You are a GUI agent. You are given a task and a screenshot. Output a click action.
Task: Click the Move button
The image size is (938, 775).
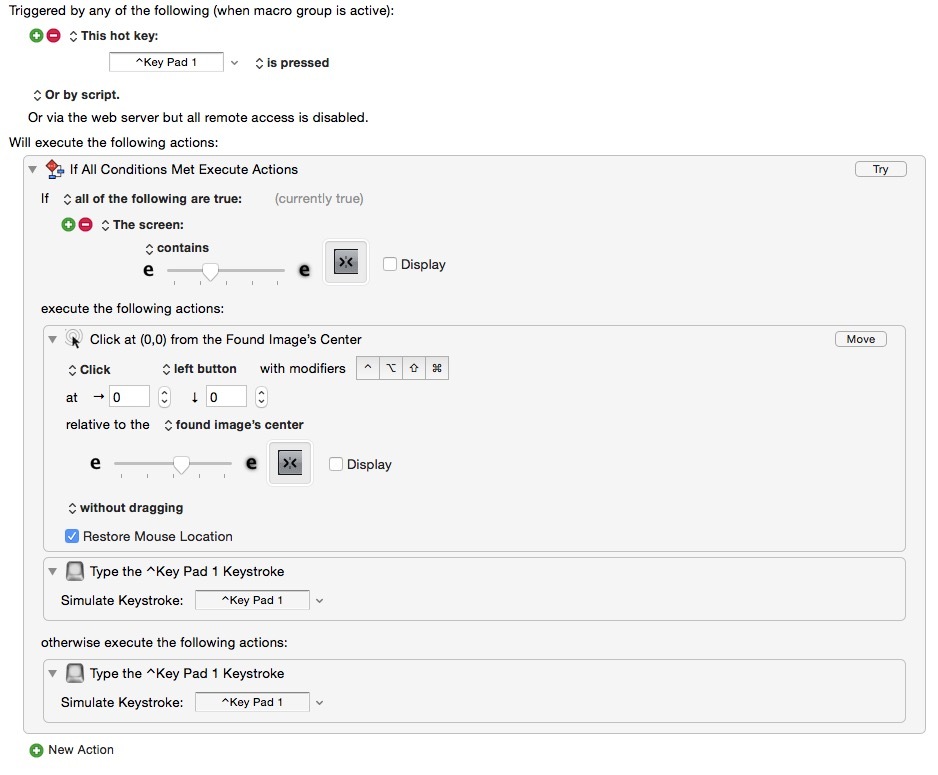861,339
